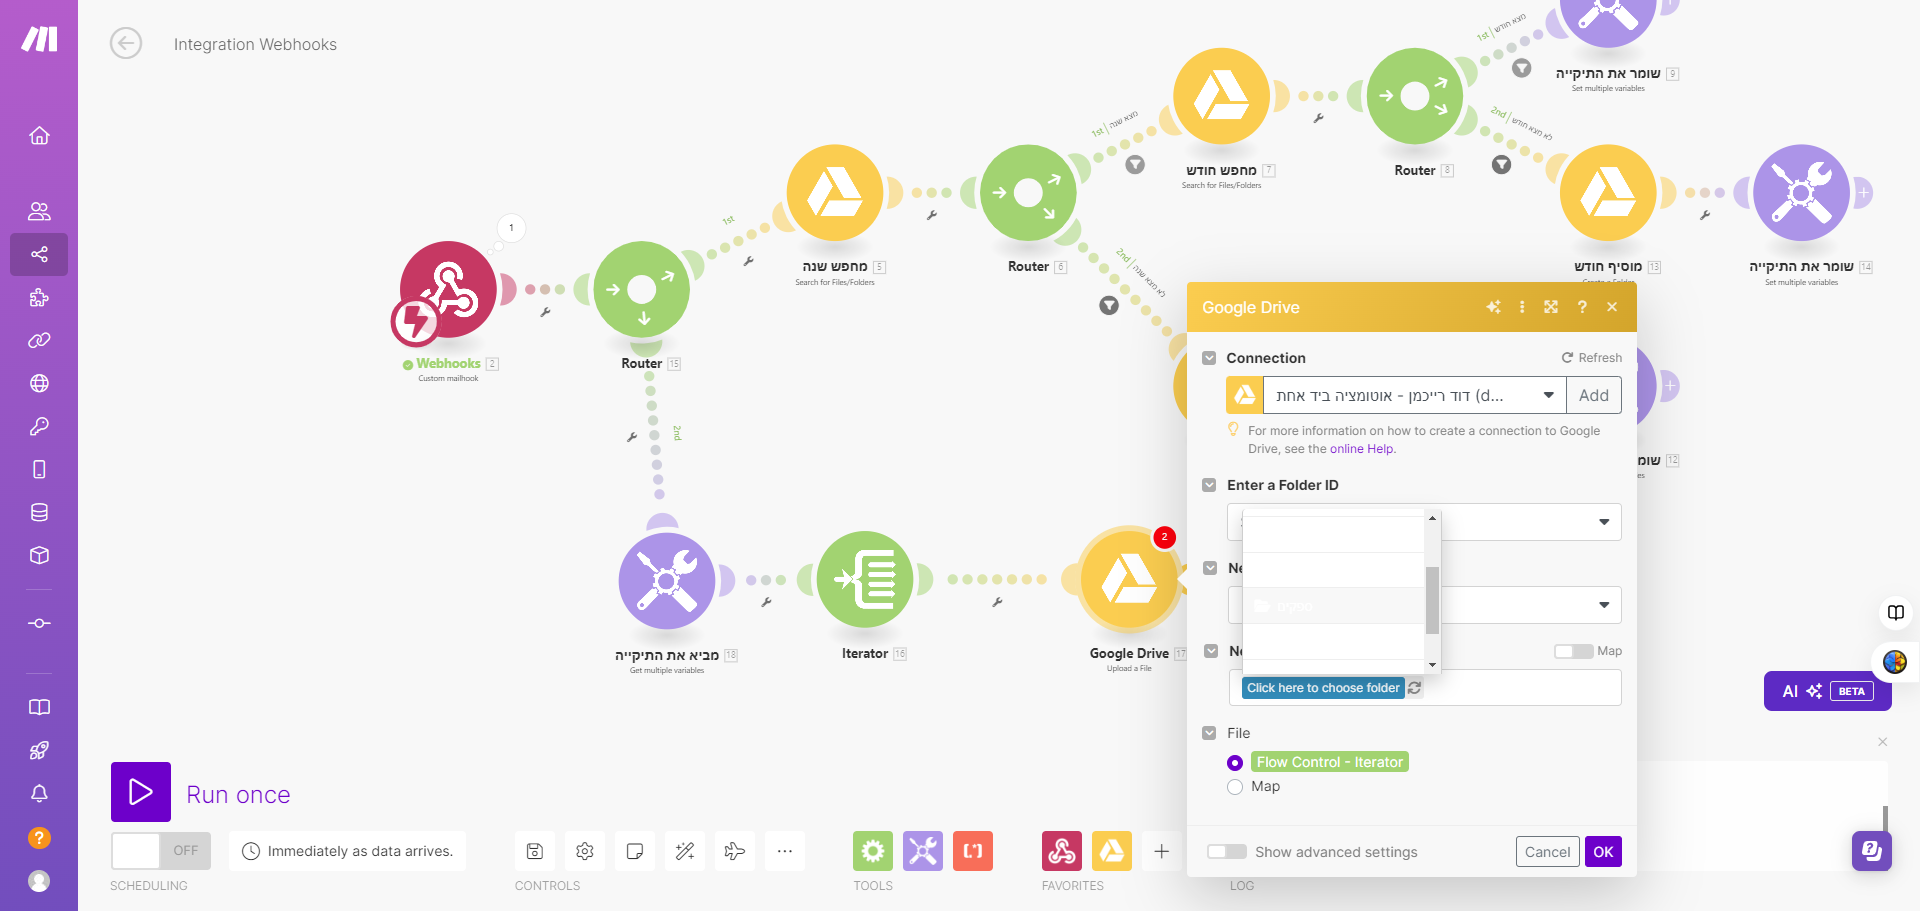Select Webhooks in Favorites bar
Viewport: 1920px width, 911px height.
point(1062,851)
